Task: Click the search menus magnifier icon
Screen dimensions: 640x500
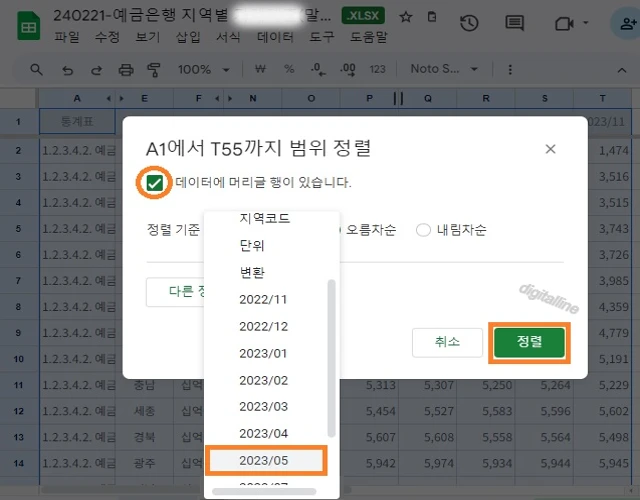Action: coord(36,69)
